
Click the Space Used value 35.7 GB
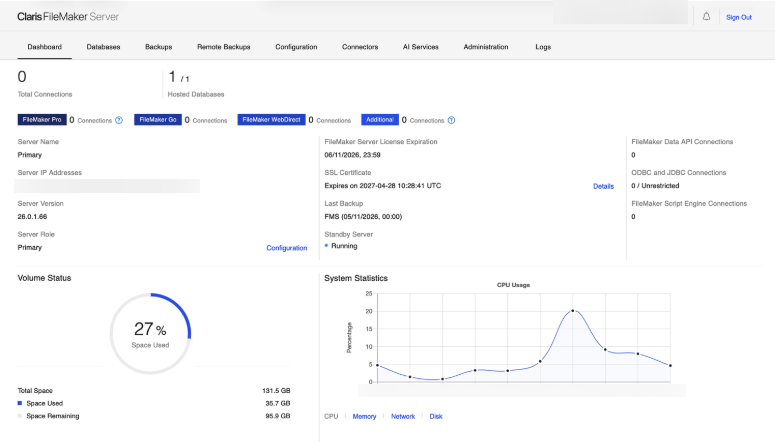pyautogui.click(x=278, y=403)
